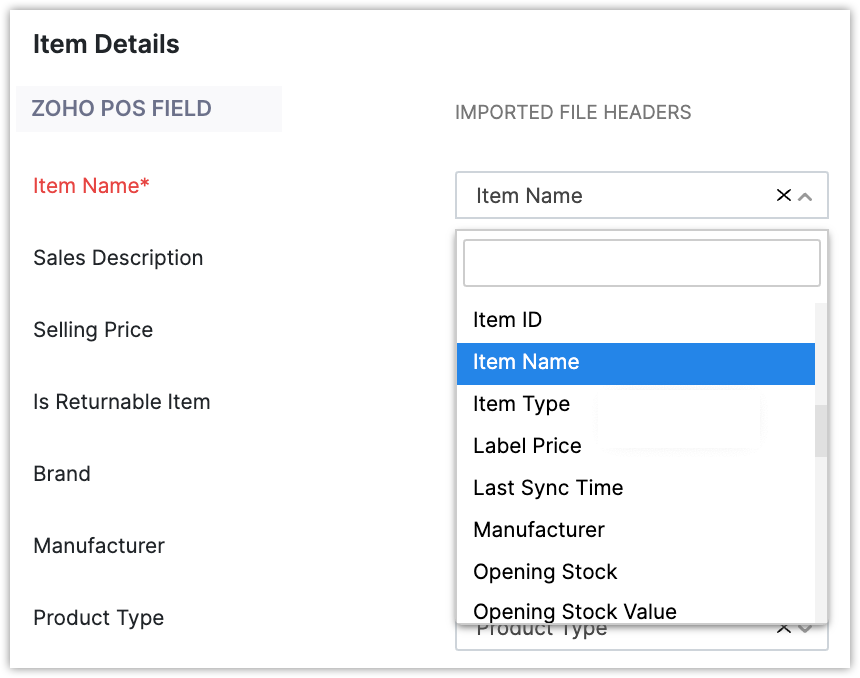The width and height of the screenshot is (860, 678).
Task: Collapse the Item Name dropdown chevron
Action: coord(806,197)
